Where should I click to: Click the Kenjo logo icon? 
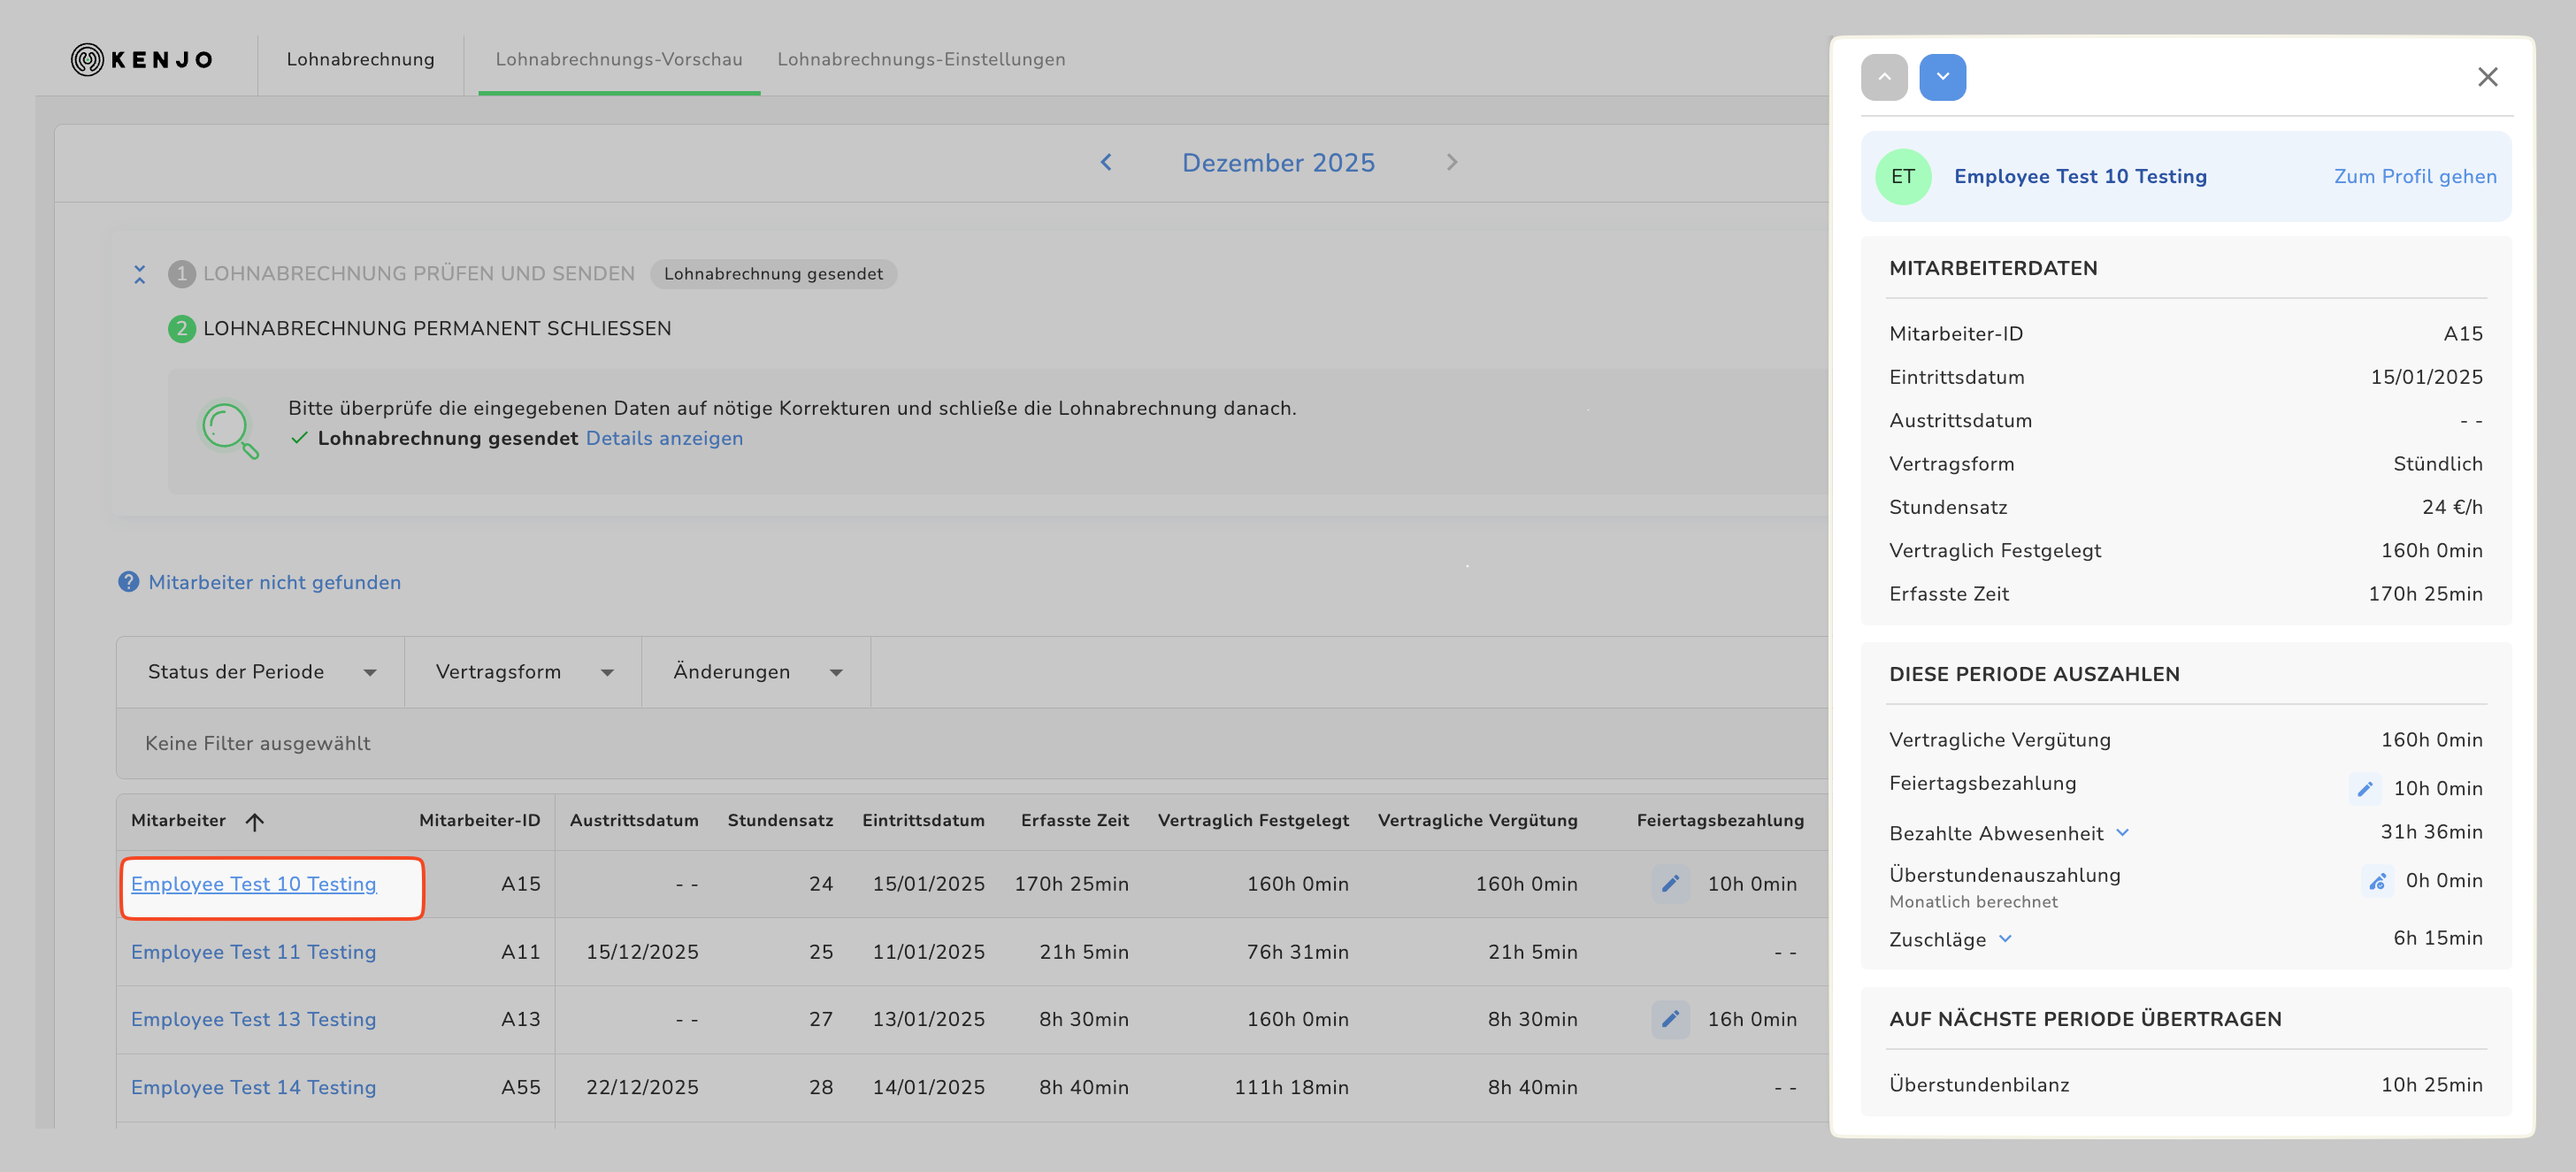click(88, 60)
